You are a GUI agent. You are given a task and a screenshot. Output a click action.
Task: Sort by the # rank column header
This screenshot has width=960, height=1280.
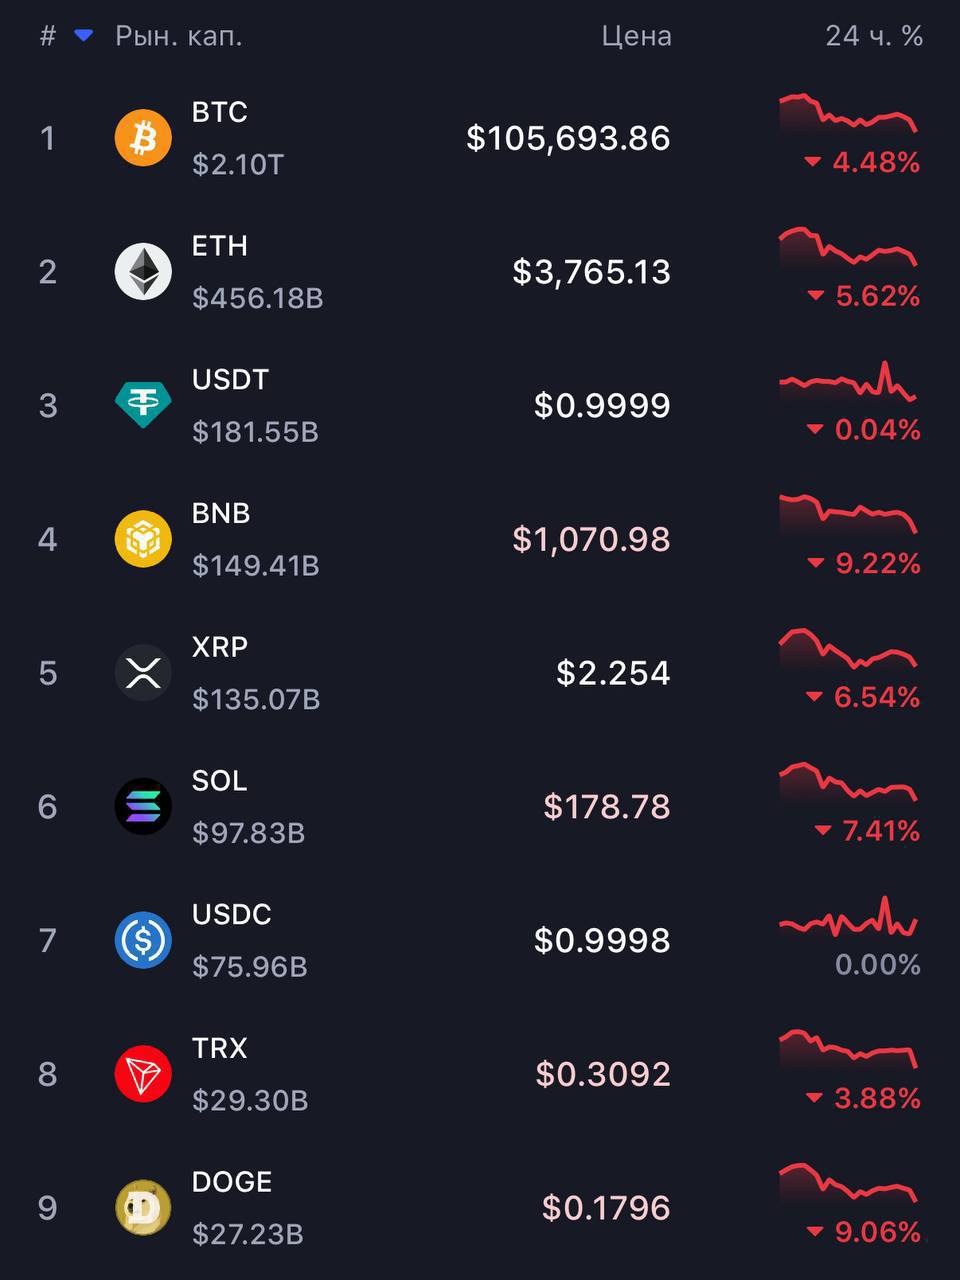pos(47,36)
